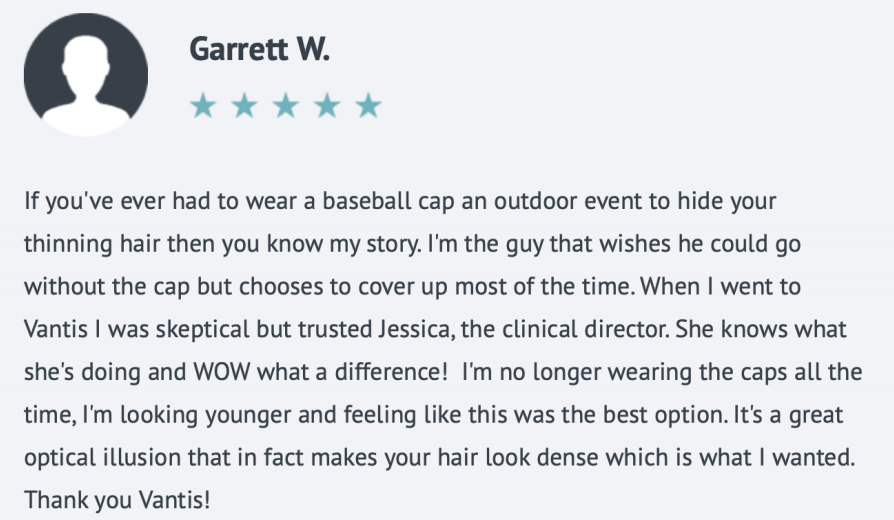894x520 pixels.
Task: Click Garrett W.'s profile avatar icon
Action: (86, 75)
